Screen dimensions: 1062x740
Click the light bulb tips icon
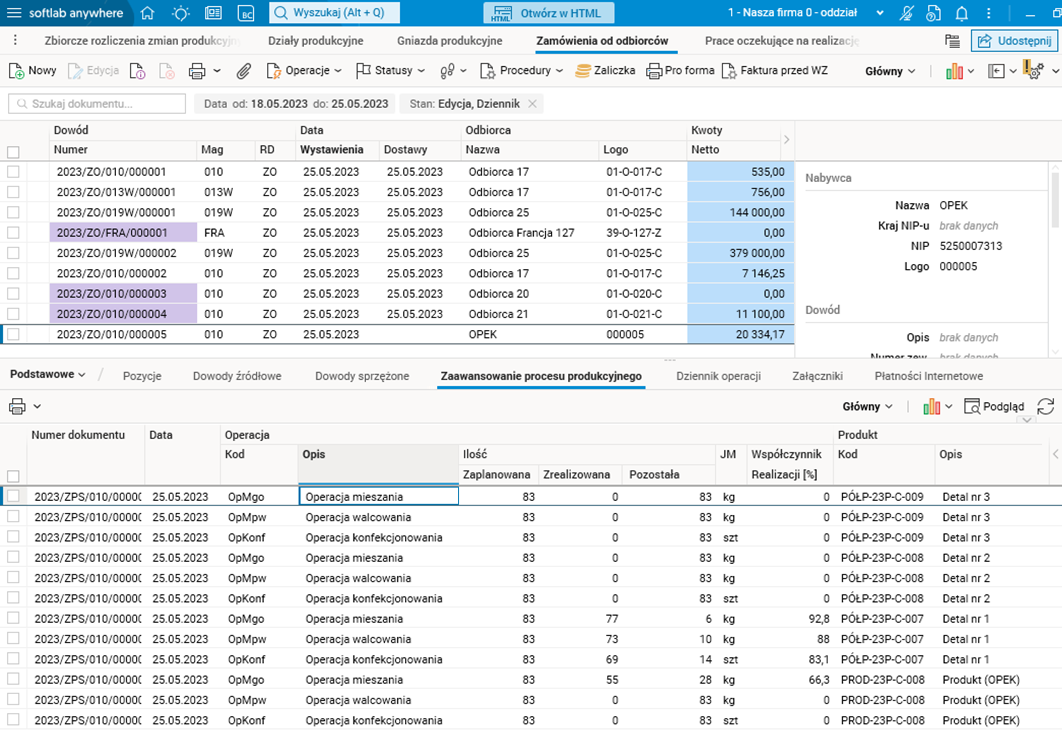coord(180,13)
